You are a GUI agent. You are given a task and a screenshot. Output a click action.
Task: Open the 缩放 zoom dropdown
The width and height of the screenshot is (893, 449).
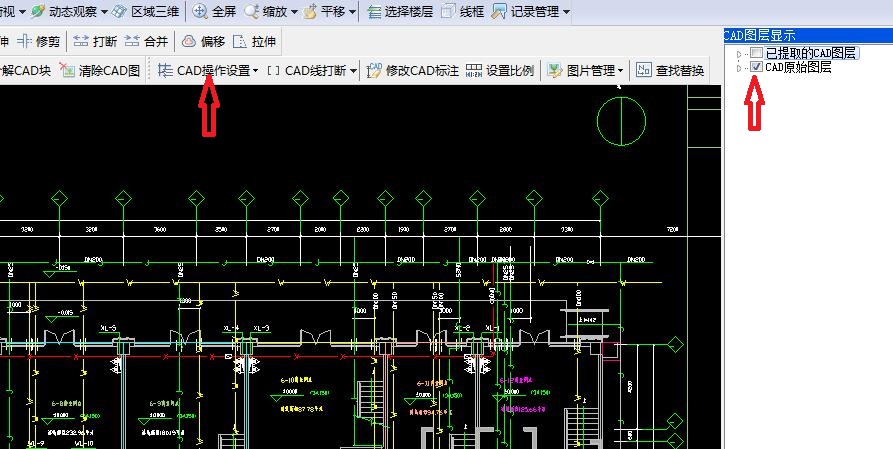coord(294,11)
